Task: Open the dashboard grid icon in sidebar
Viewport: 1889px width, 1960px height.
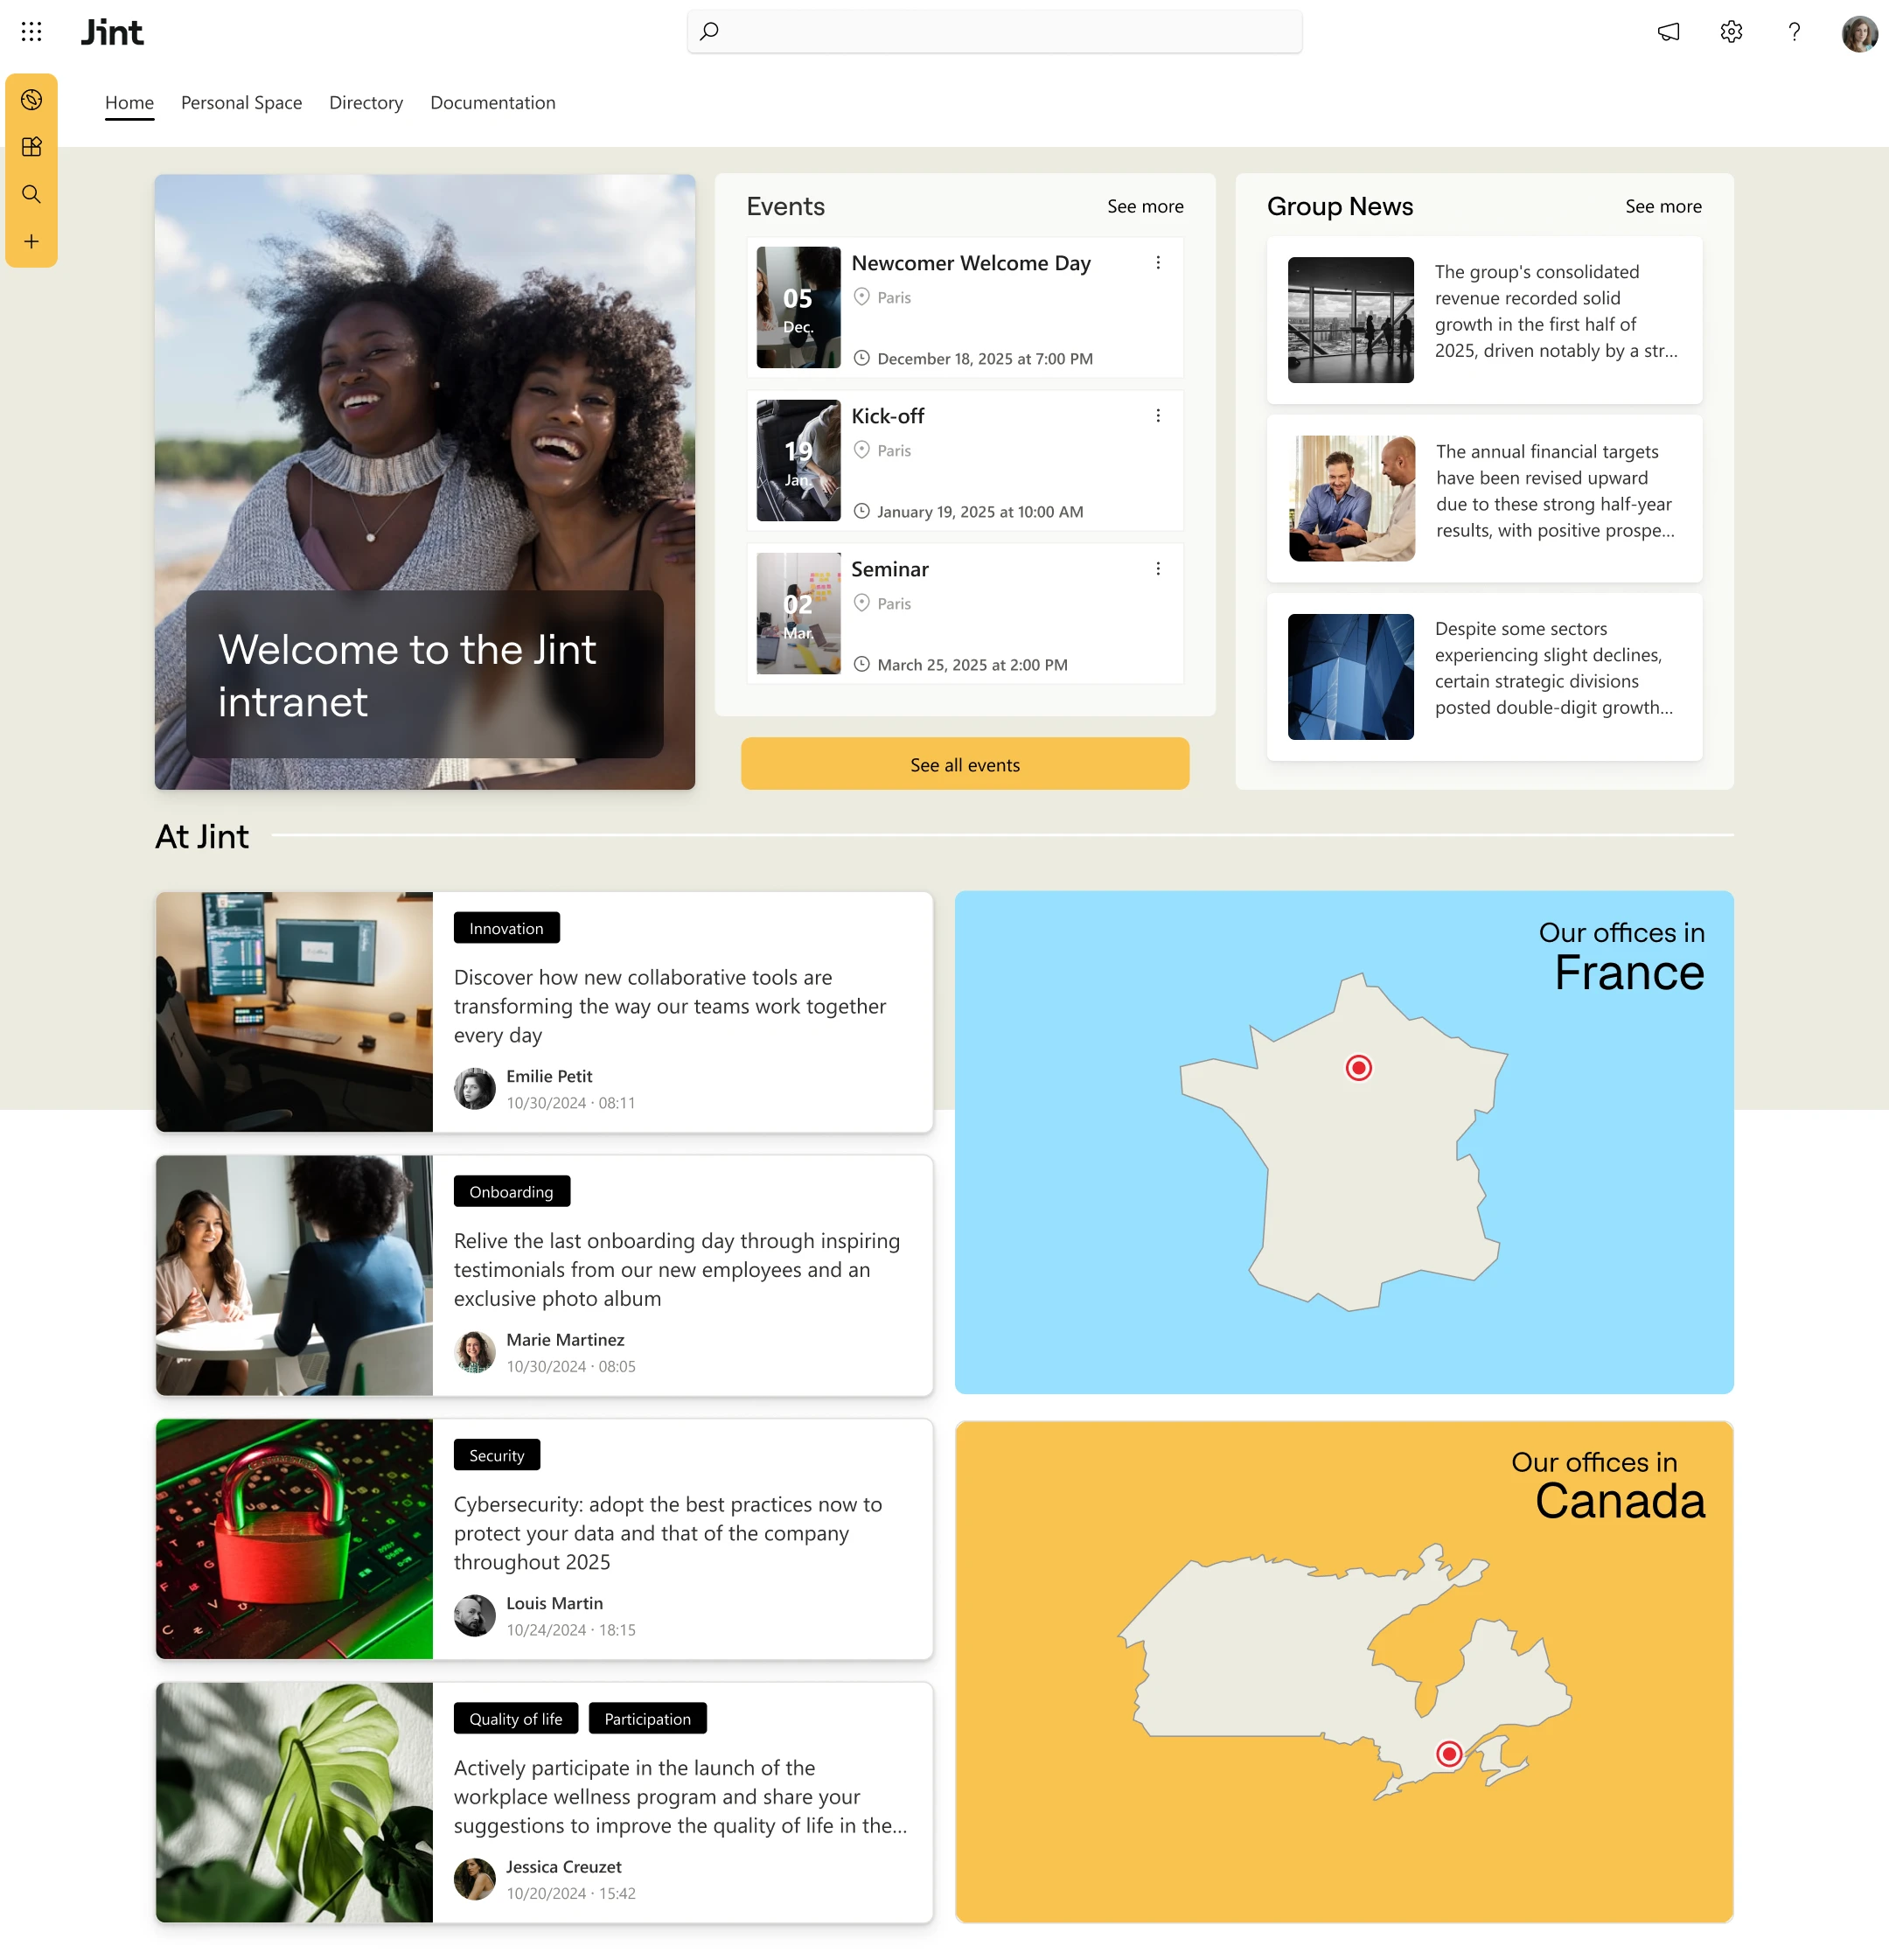Action: [31, 147]
